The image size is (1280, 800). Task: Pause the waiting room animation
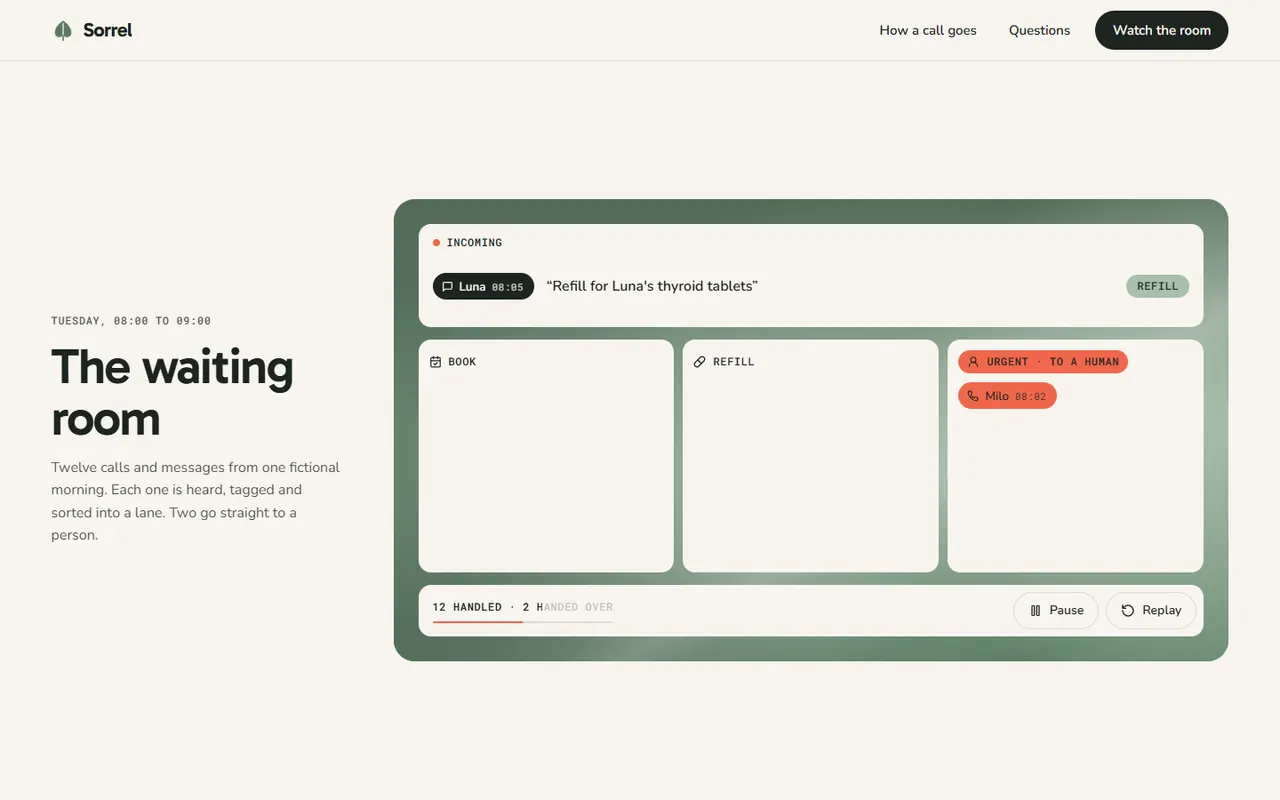(x=1056, y=610)
